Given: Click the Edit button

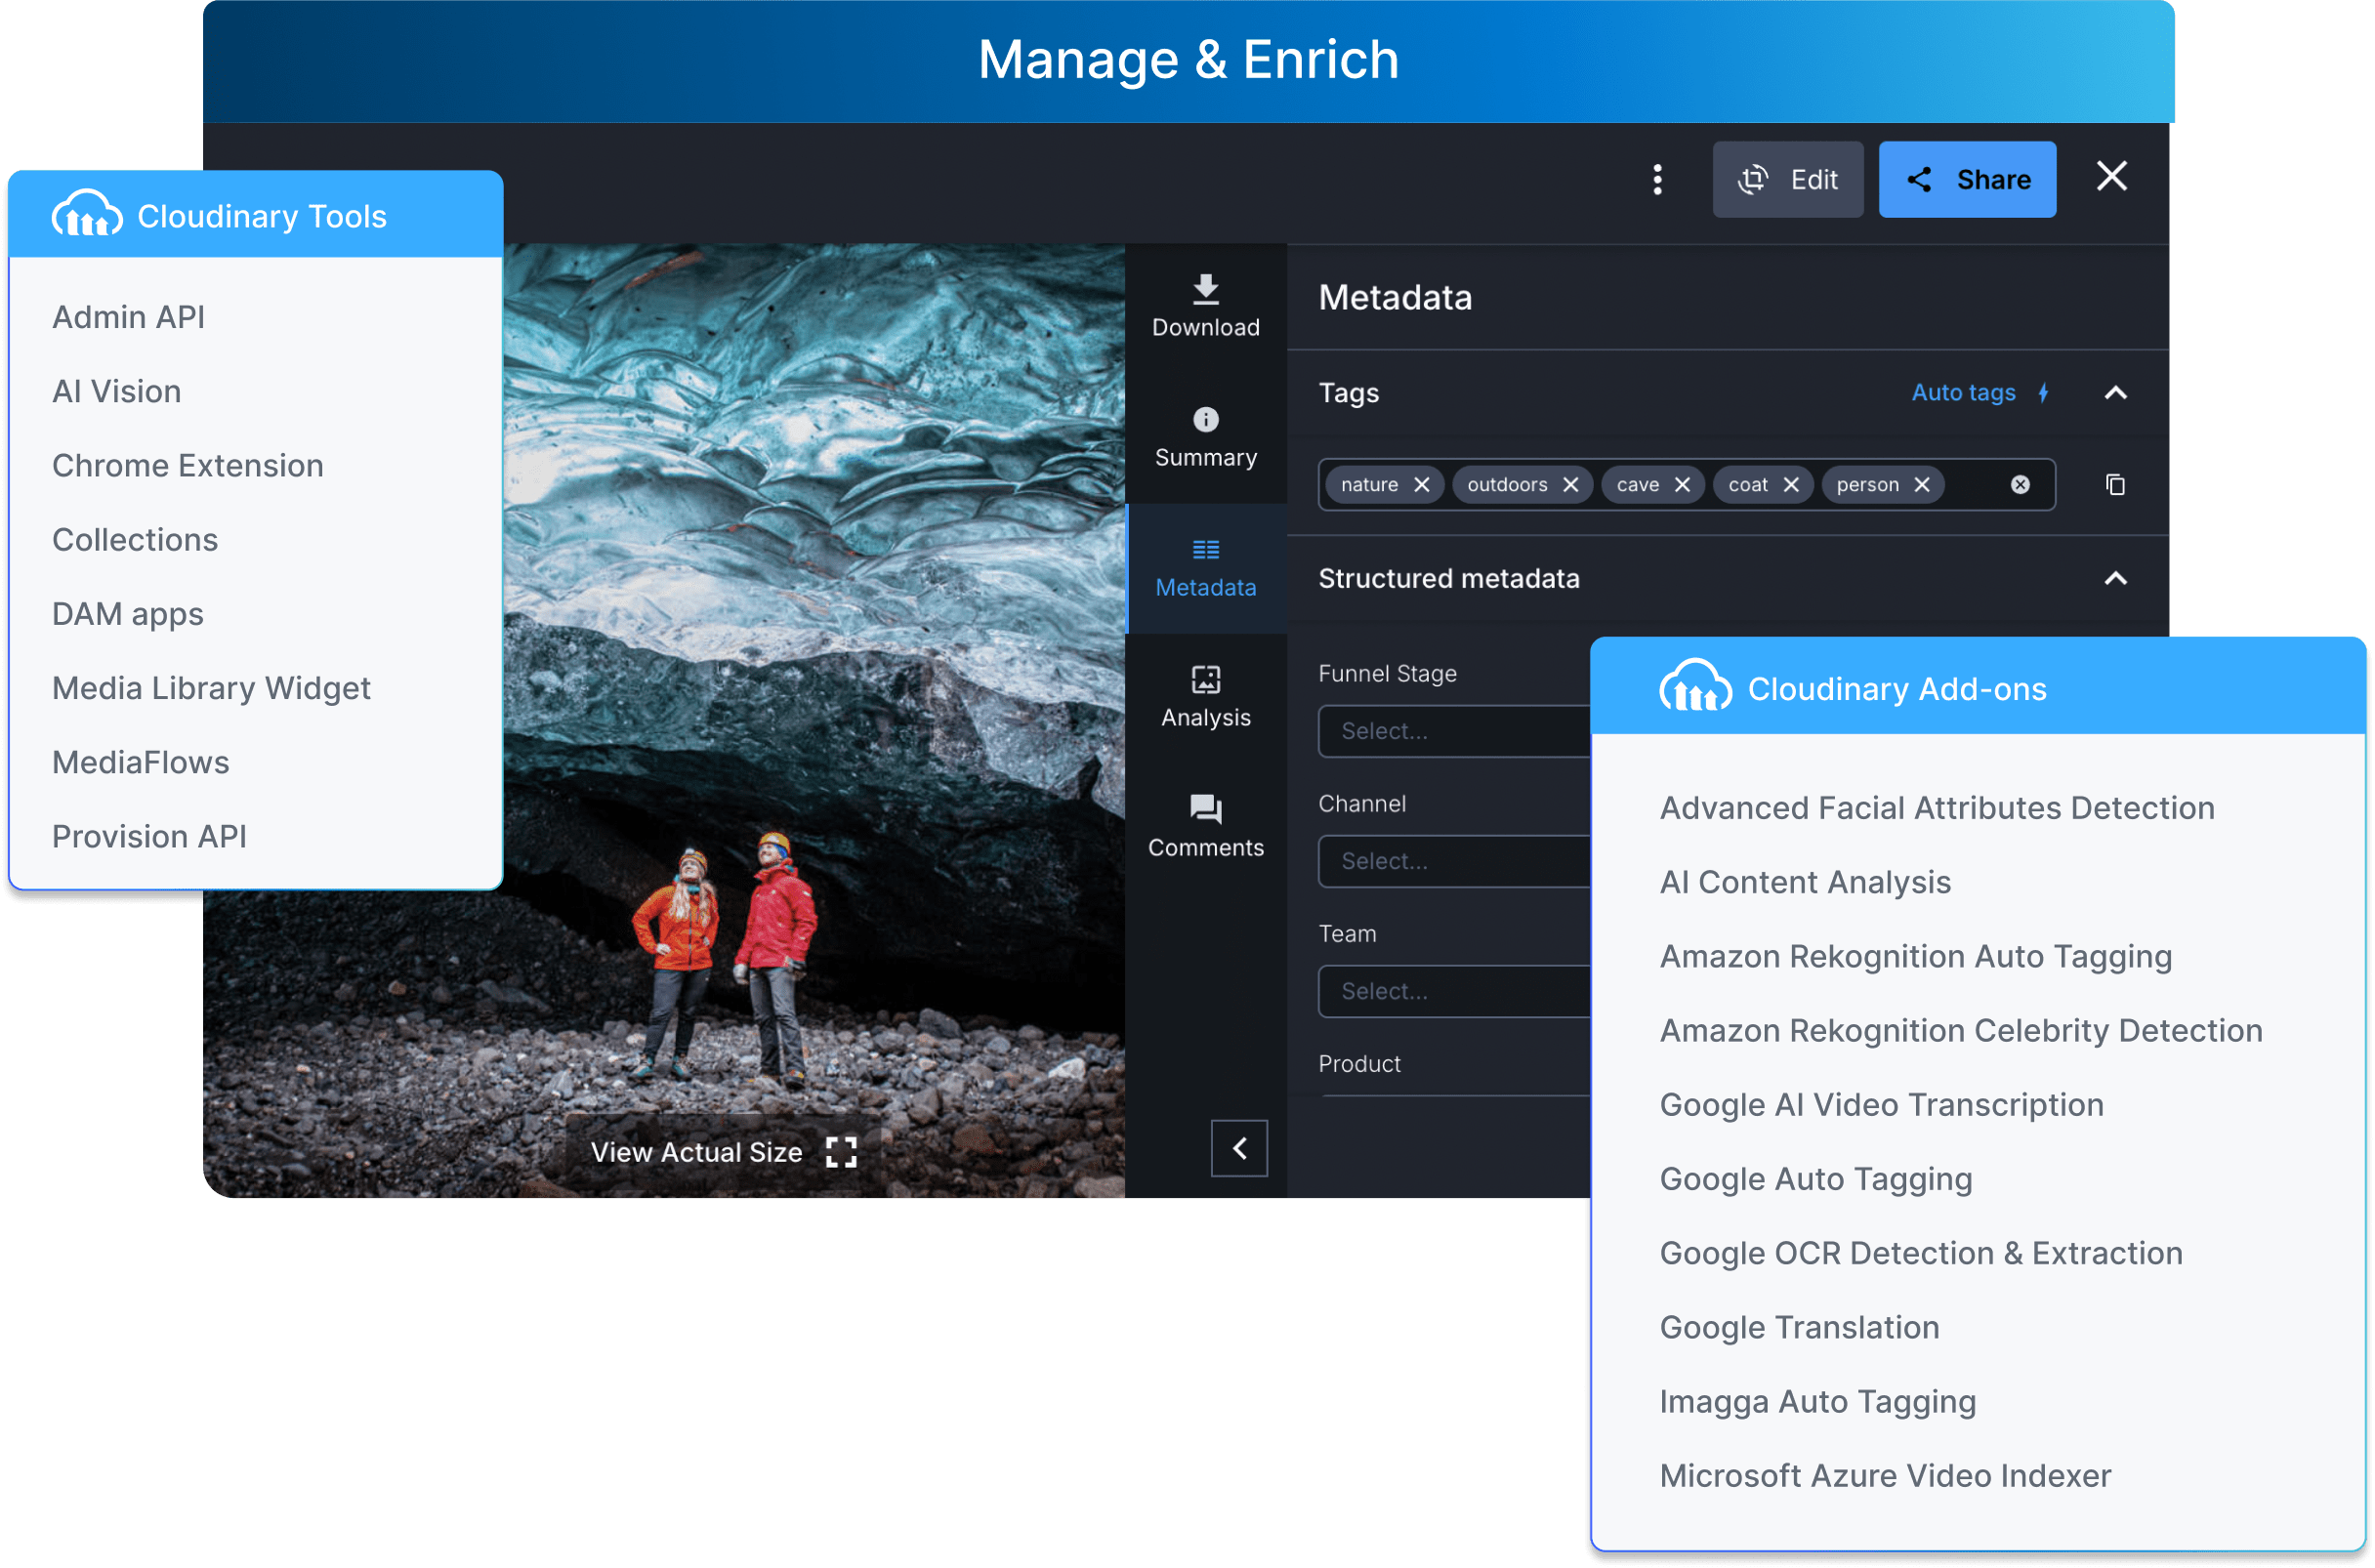Looking at the screenshot, I should (x=1787, y=180).
